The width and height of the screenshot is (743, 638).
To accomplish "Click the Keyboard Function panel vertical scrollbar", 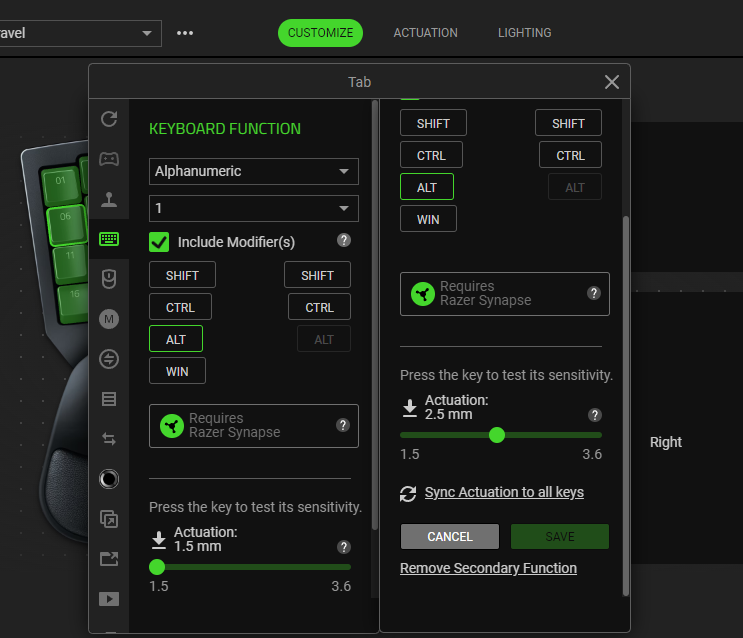I will tap(375, 315).
